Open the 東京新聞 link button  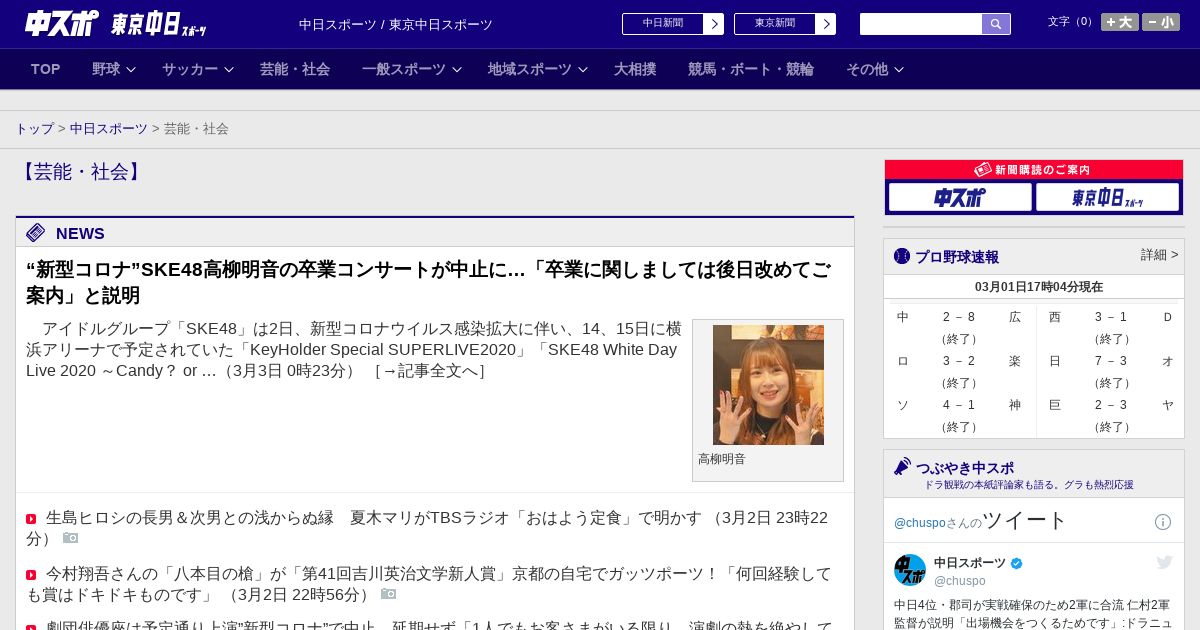(x=775, y=24)
